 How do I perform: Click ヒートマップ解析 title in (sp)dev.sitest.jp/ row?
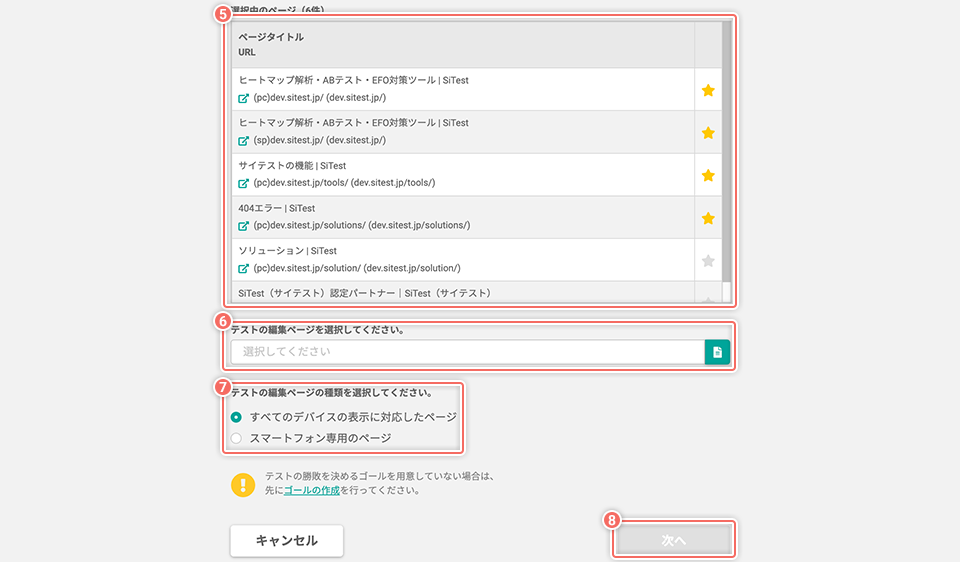pyautogui.click(x=353, y=123)
